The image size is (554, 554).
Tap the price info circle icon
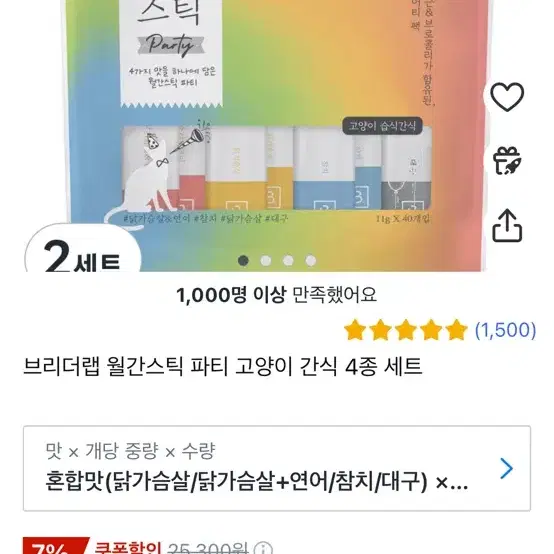click(264, 548)
